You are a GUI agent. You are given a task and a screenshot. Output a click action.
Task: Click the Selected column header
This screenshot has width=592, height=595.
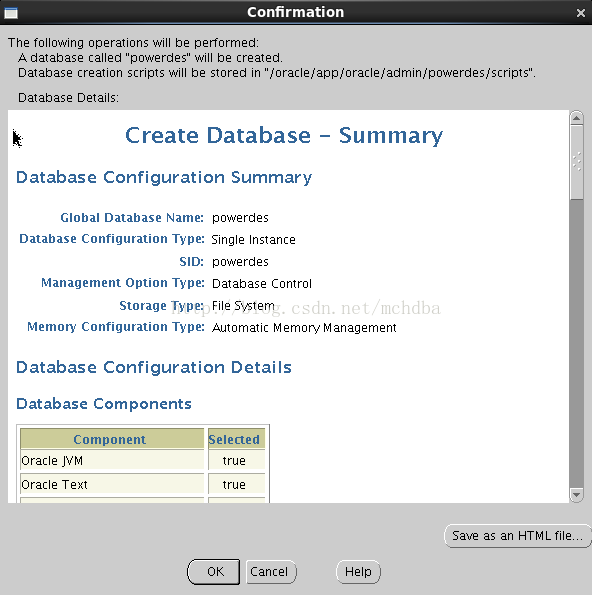coord(236,439)
